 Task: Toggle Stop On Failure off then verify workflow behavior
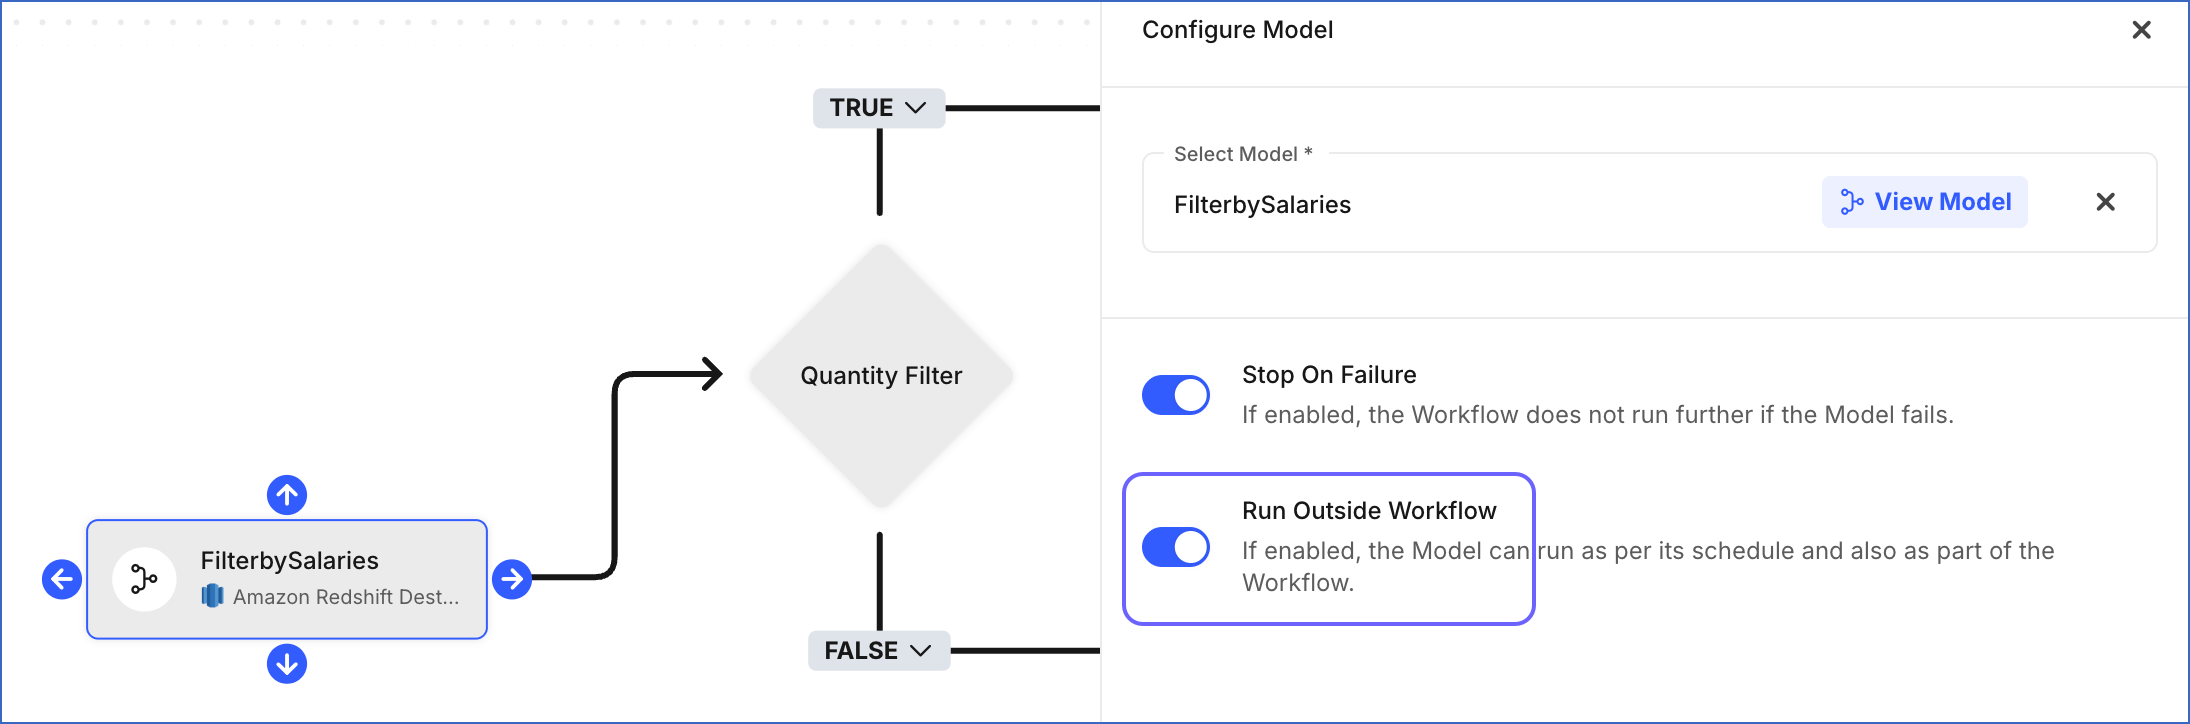click(x=1176, y=394)
